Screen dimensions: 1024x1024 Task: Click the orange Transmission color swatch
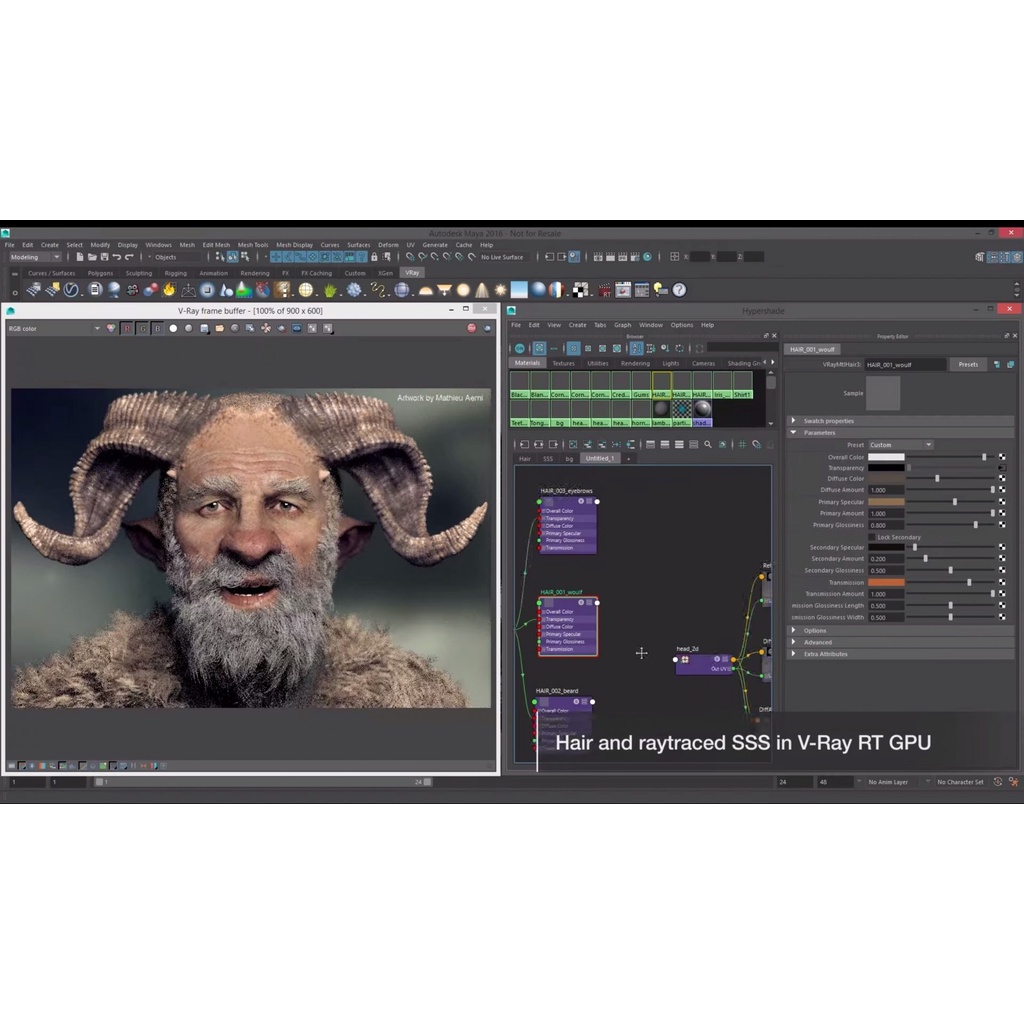pyautogui.click(x=885, y=582)
